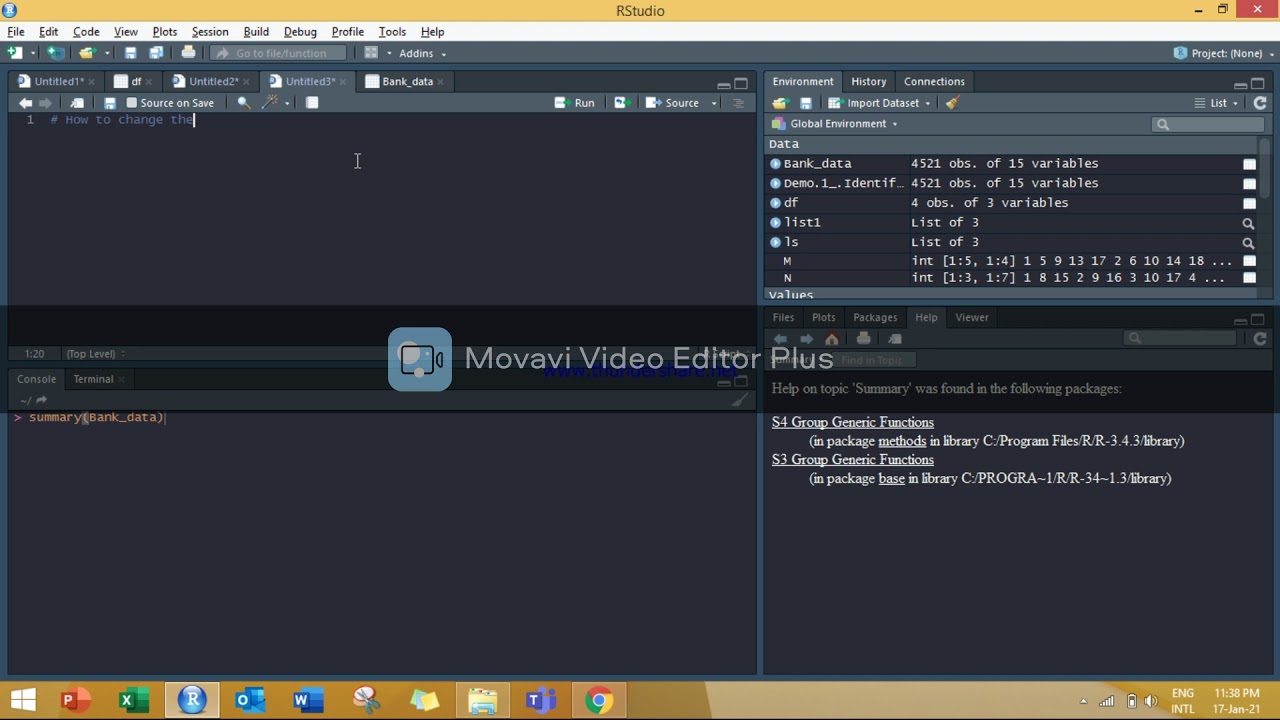Click the Go to file/function field

[x=278, y=53]
